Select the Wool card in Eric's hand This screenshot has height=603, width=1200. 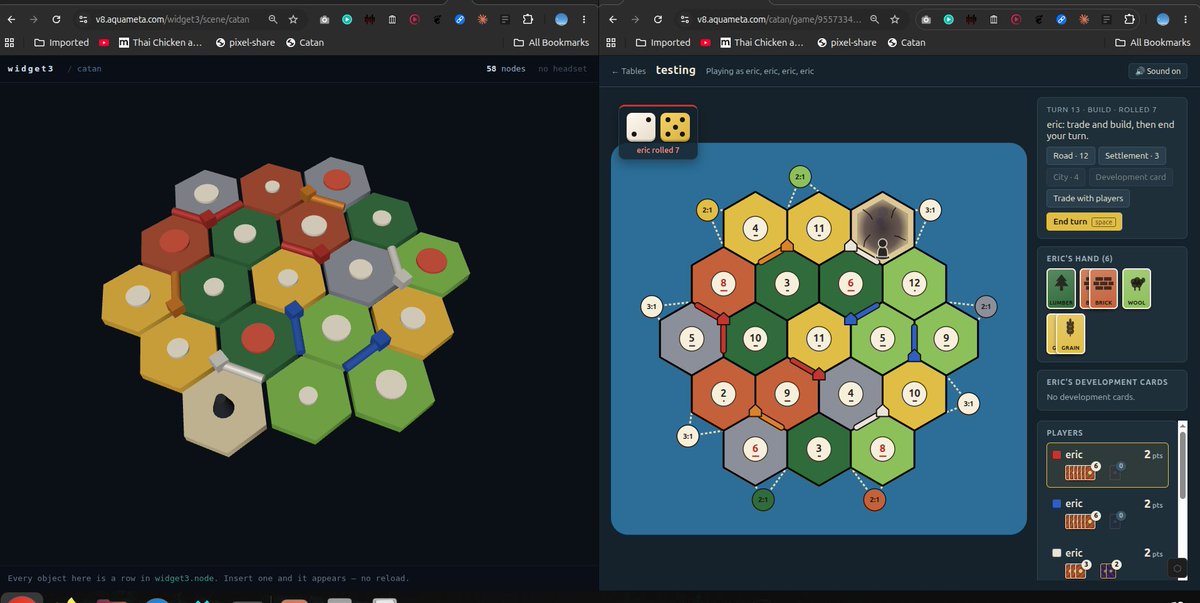[x=1136, y=288]
